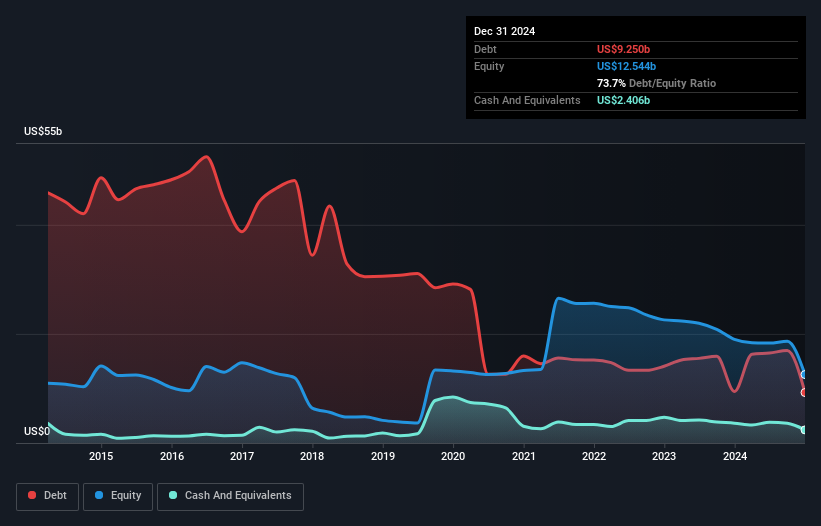
Task: Click the 2023 x-axis label
Action: (x=664, y=456)
